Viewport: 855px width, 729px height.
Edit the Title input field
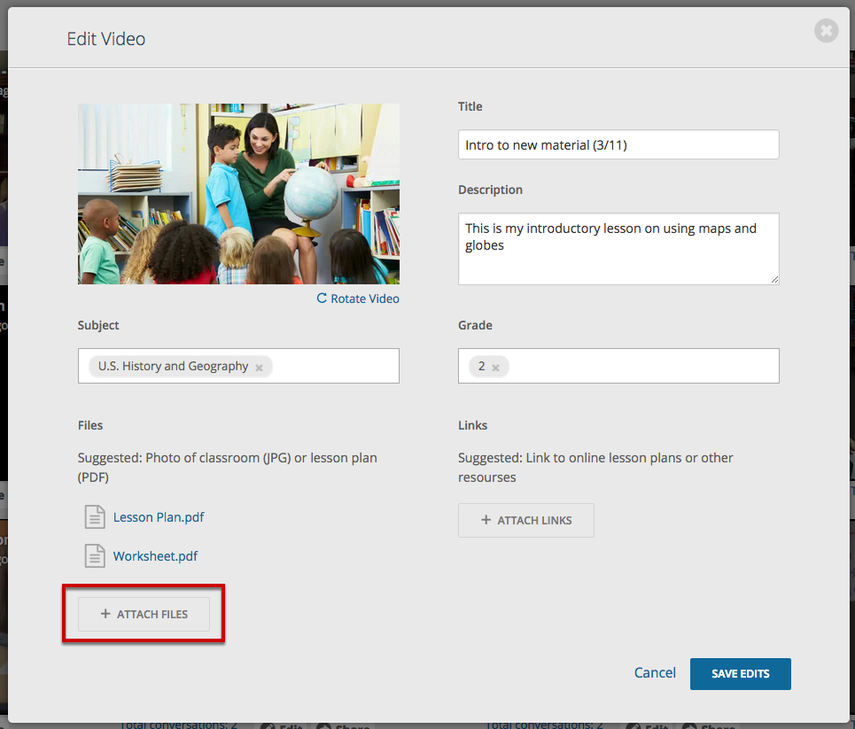618,144
